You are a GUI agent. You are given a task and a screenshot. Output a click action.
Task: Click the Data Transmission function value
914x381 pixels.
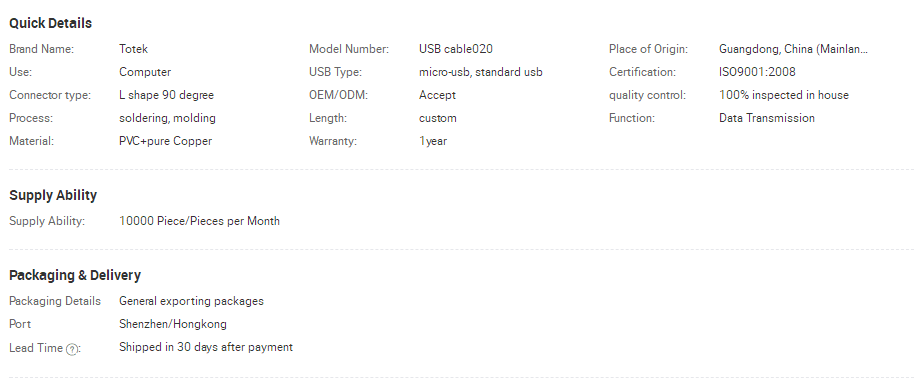tap(767, 118)
